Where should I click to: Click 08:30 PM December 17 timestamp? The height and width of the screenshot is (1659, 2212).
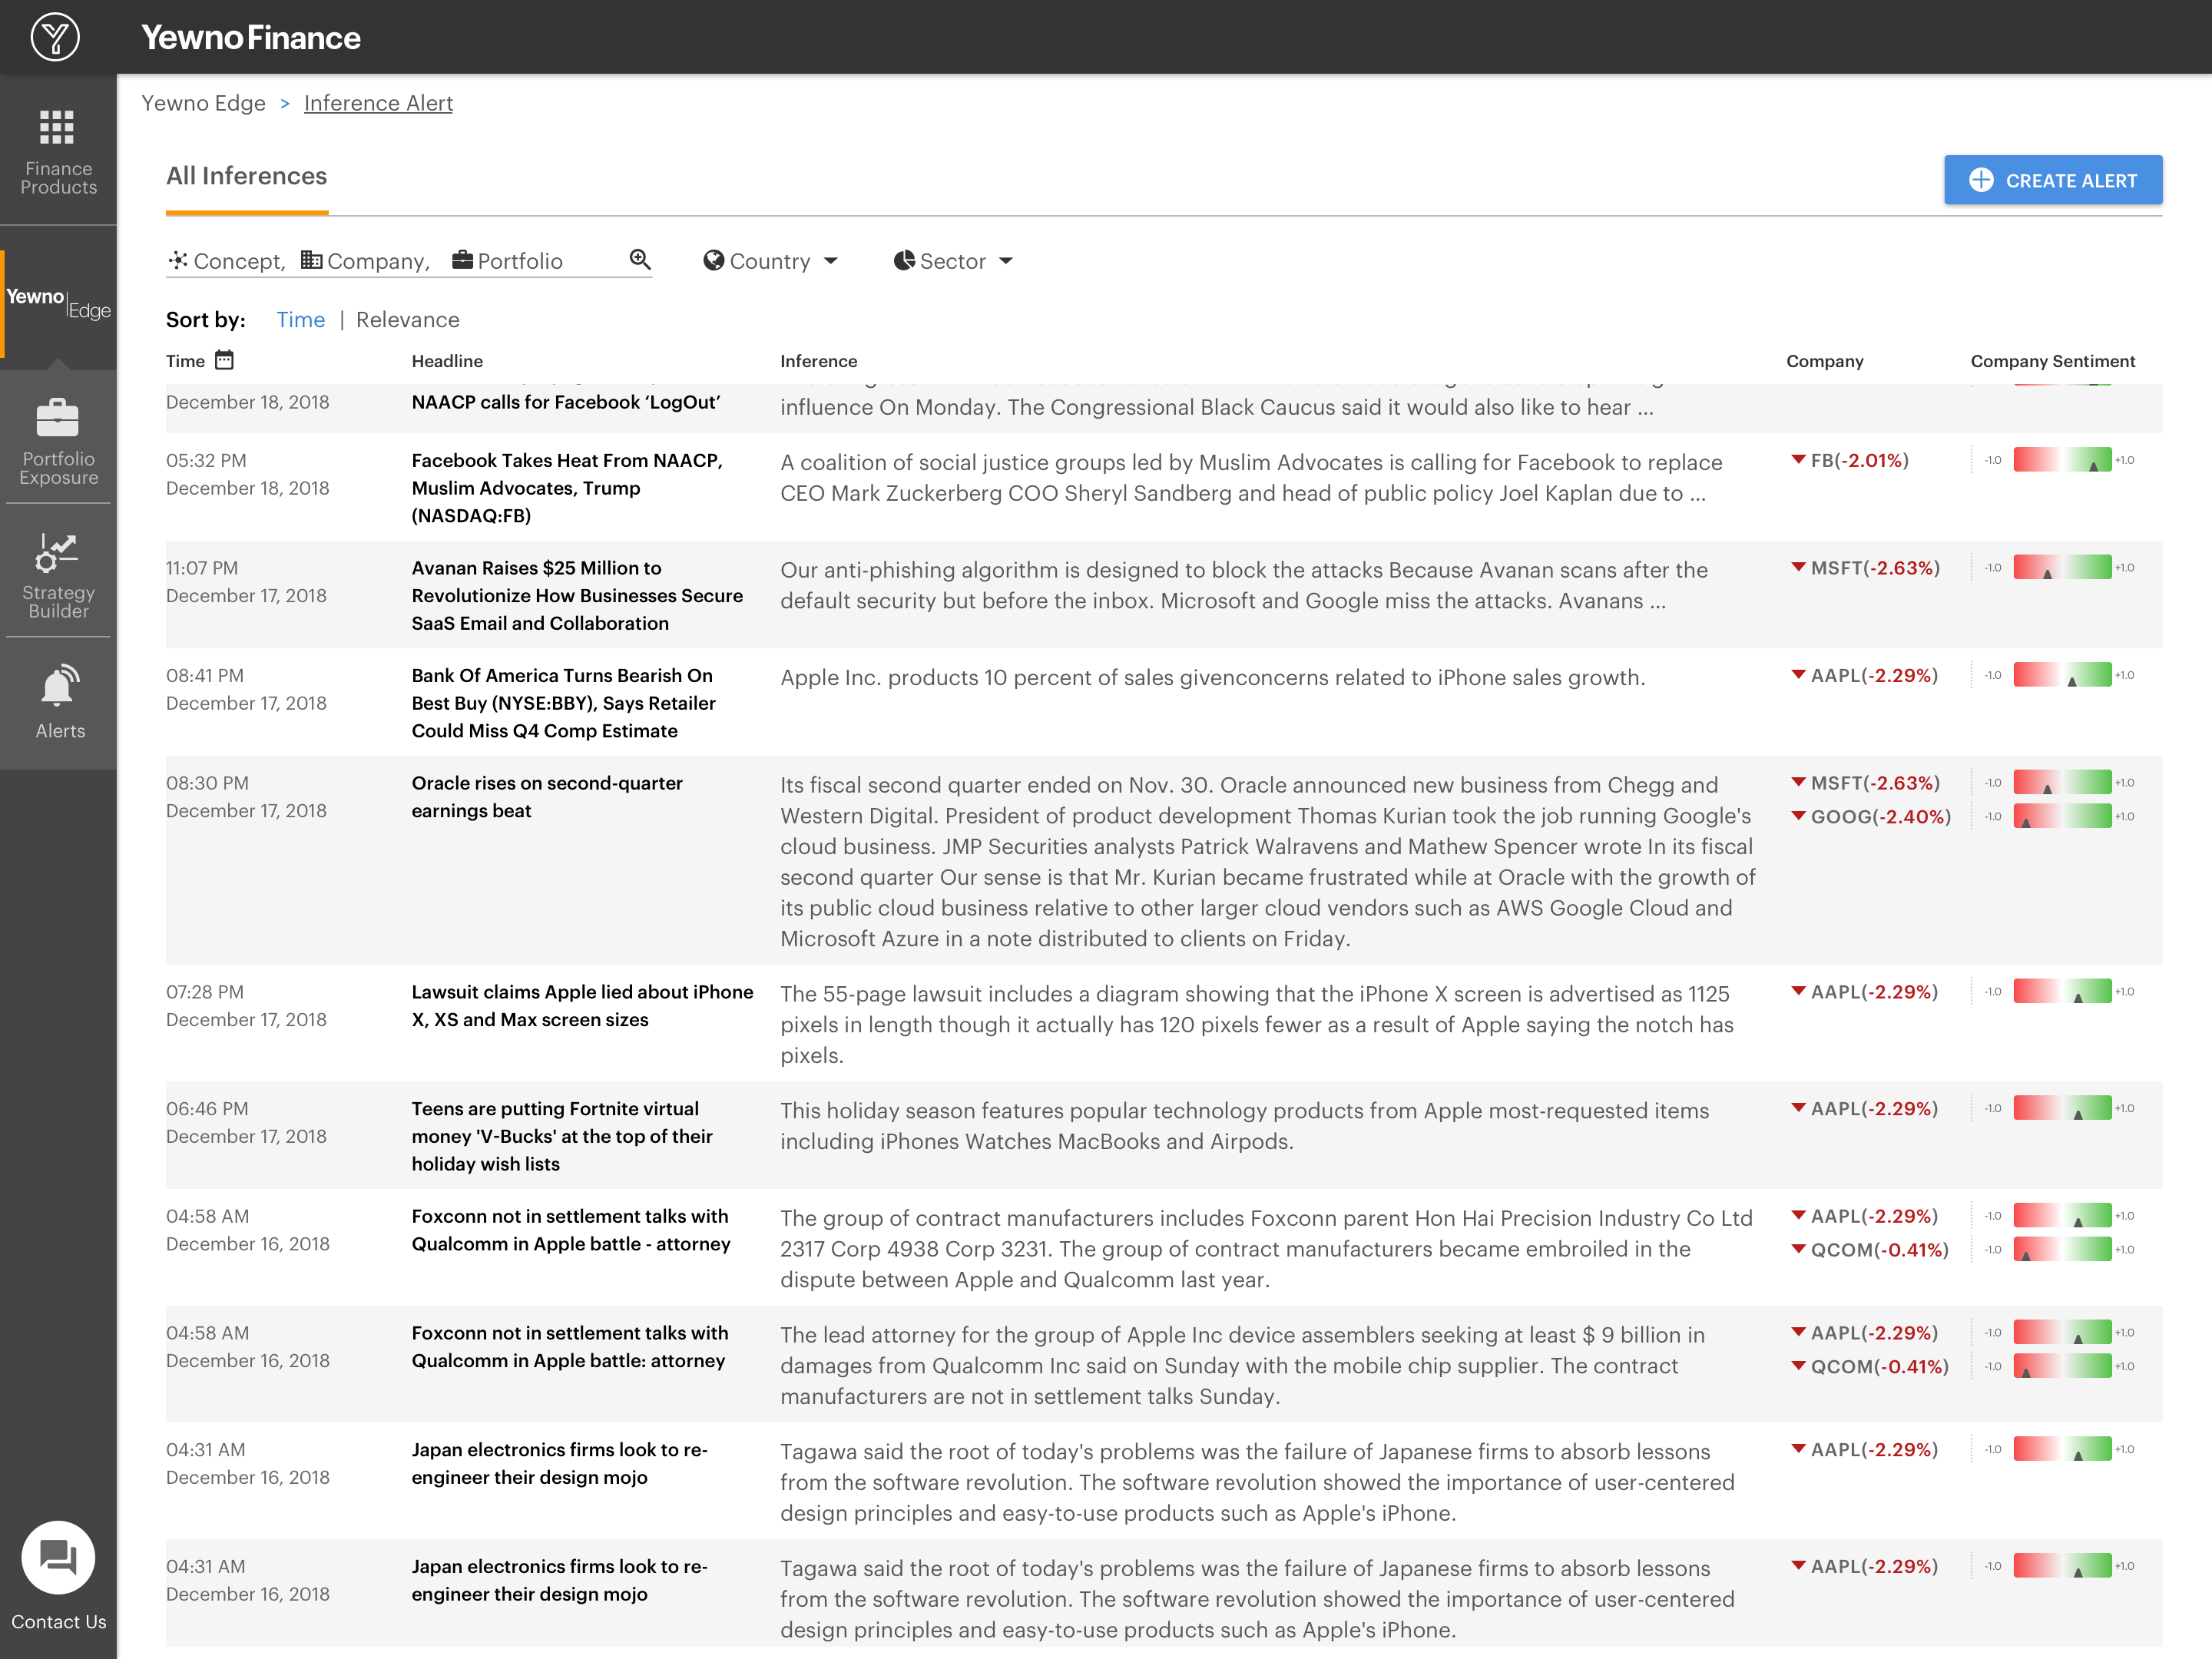[x=246, y=797]
